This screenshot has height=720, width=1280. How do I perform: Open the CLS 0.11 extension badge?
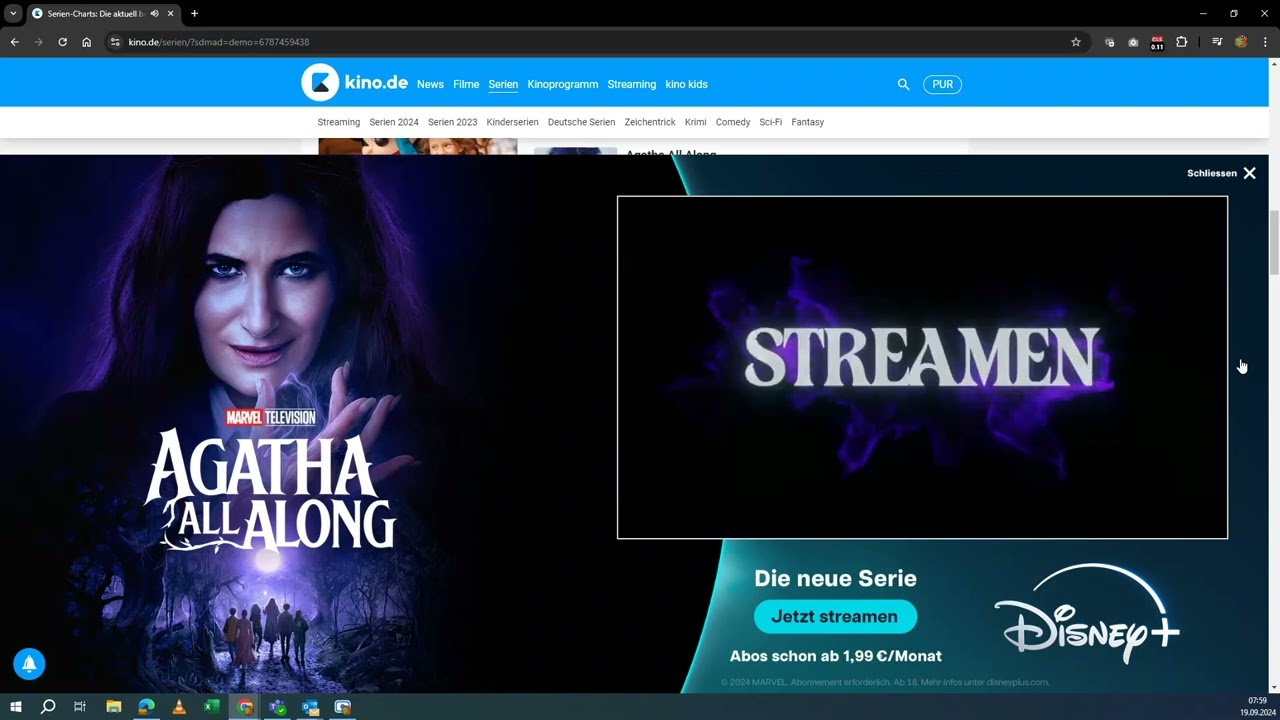pos(1157,42)
